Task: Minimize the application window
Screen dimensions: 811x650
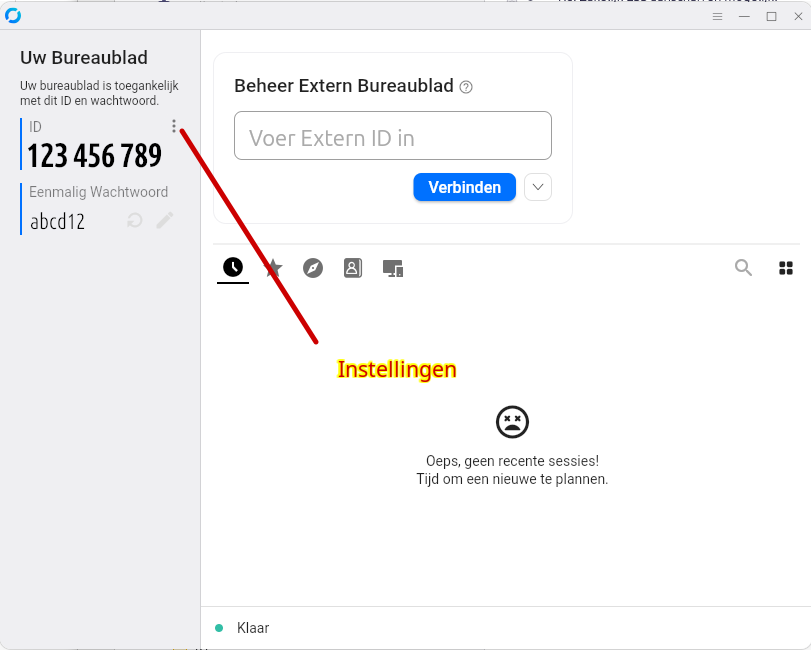Action: point(744,16)
